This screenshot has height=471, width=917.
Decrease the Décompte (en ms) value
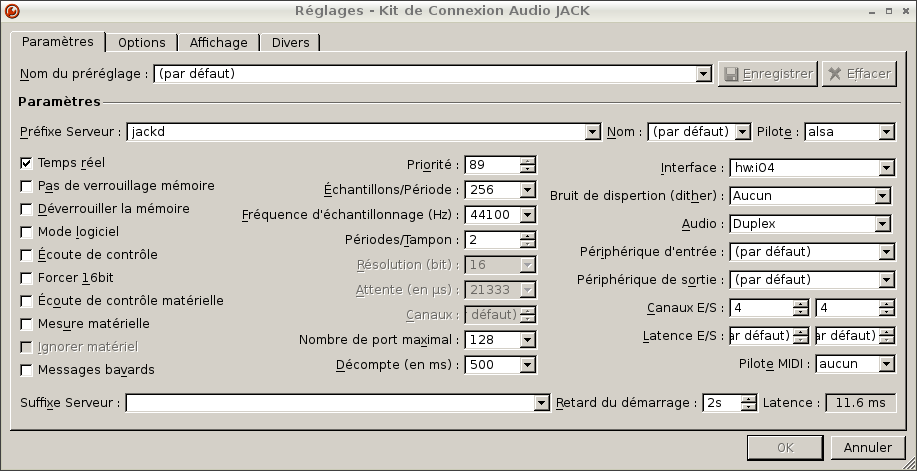coord(527,369)
